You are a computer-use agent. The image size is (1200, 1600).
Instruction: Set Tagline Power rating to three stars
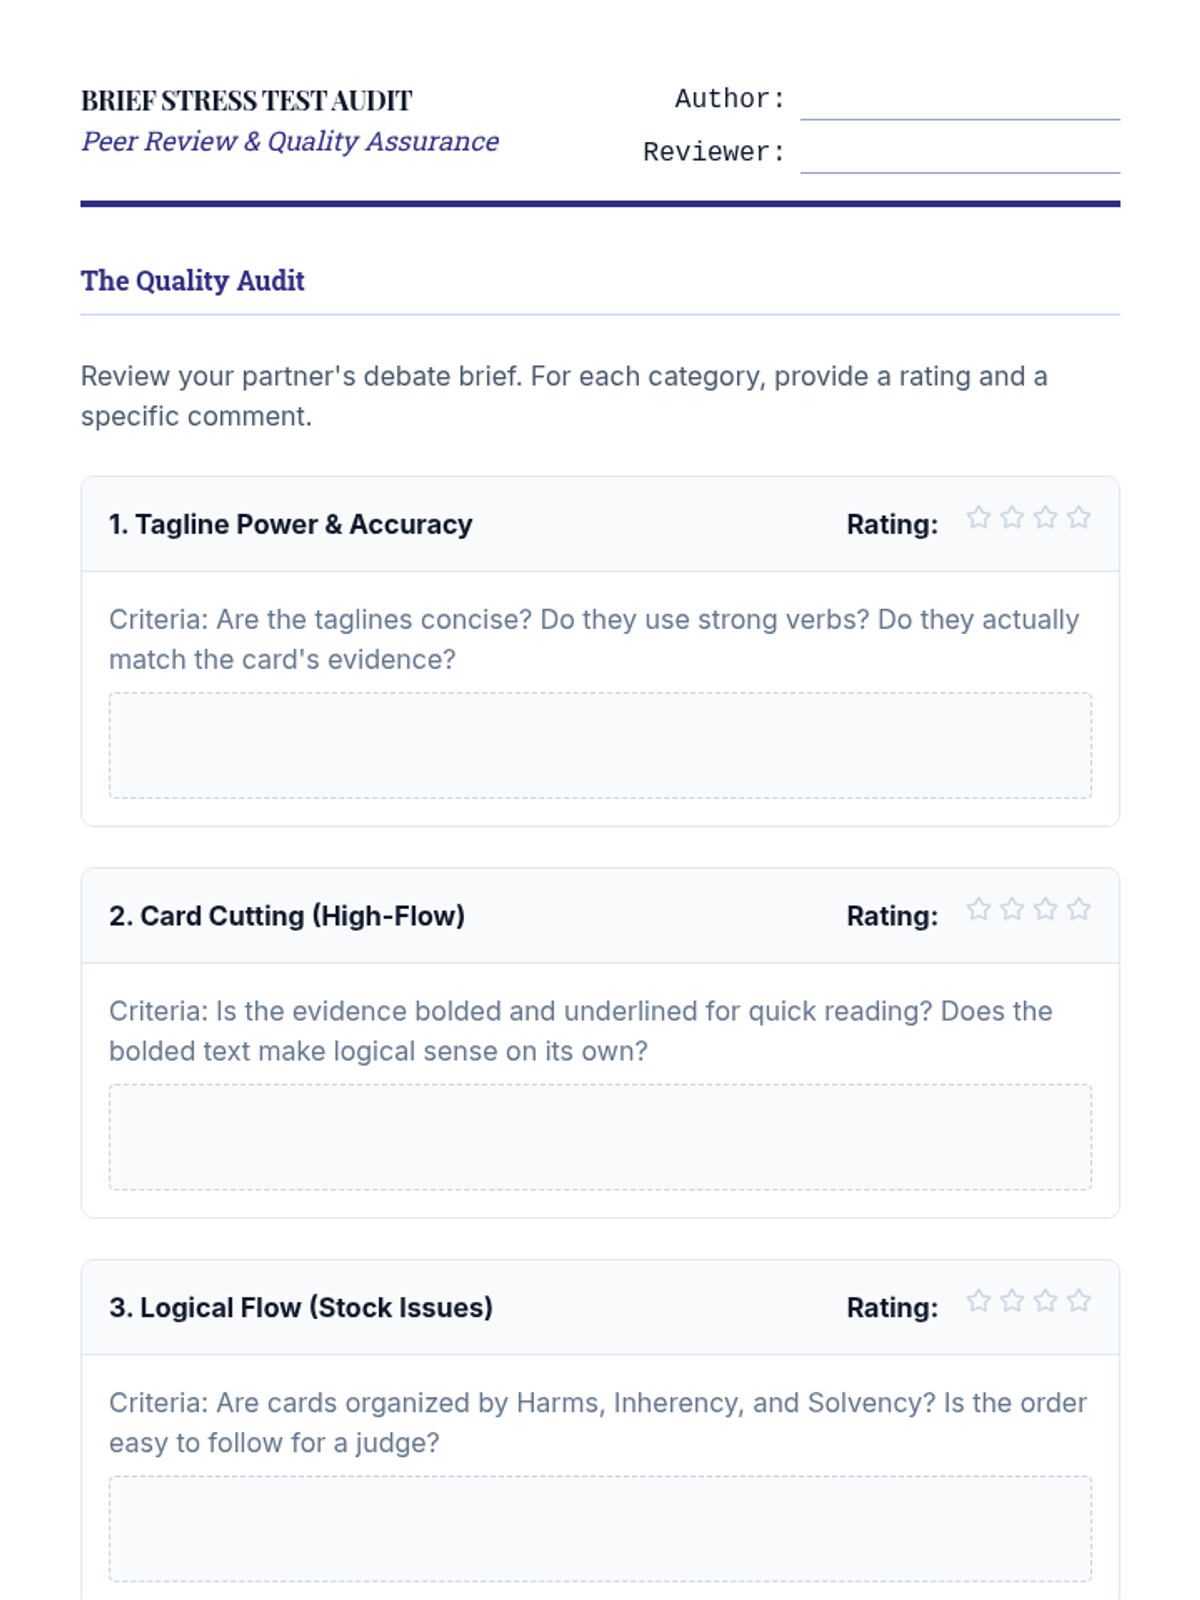[1045, 517]
